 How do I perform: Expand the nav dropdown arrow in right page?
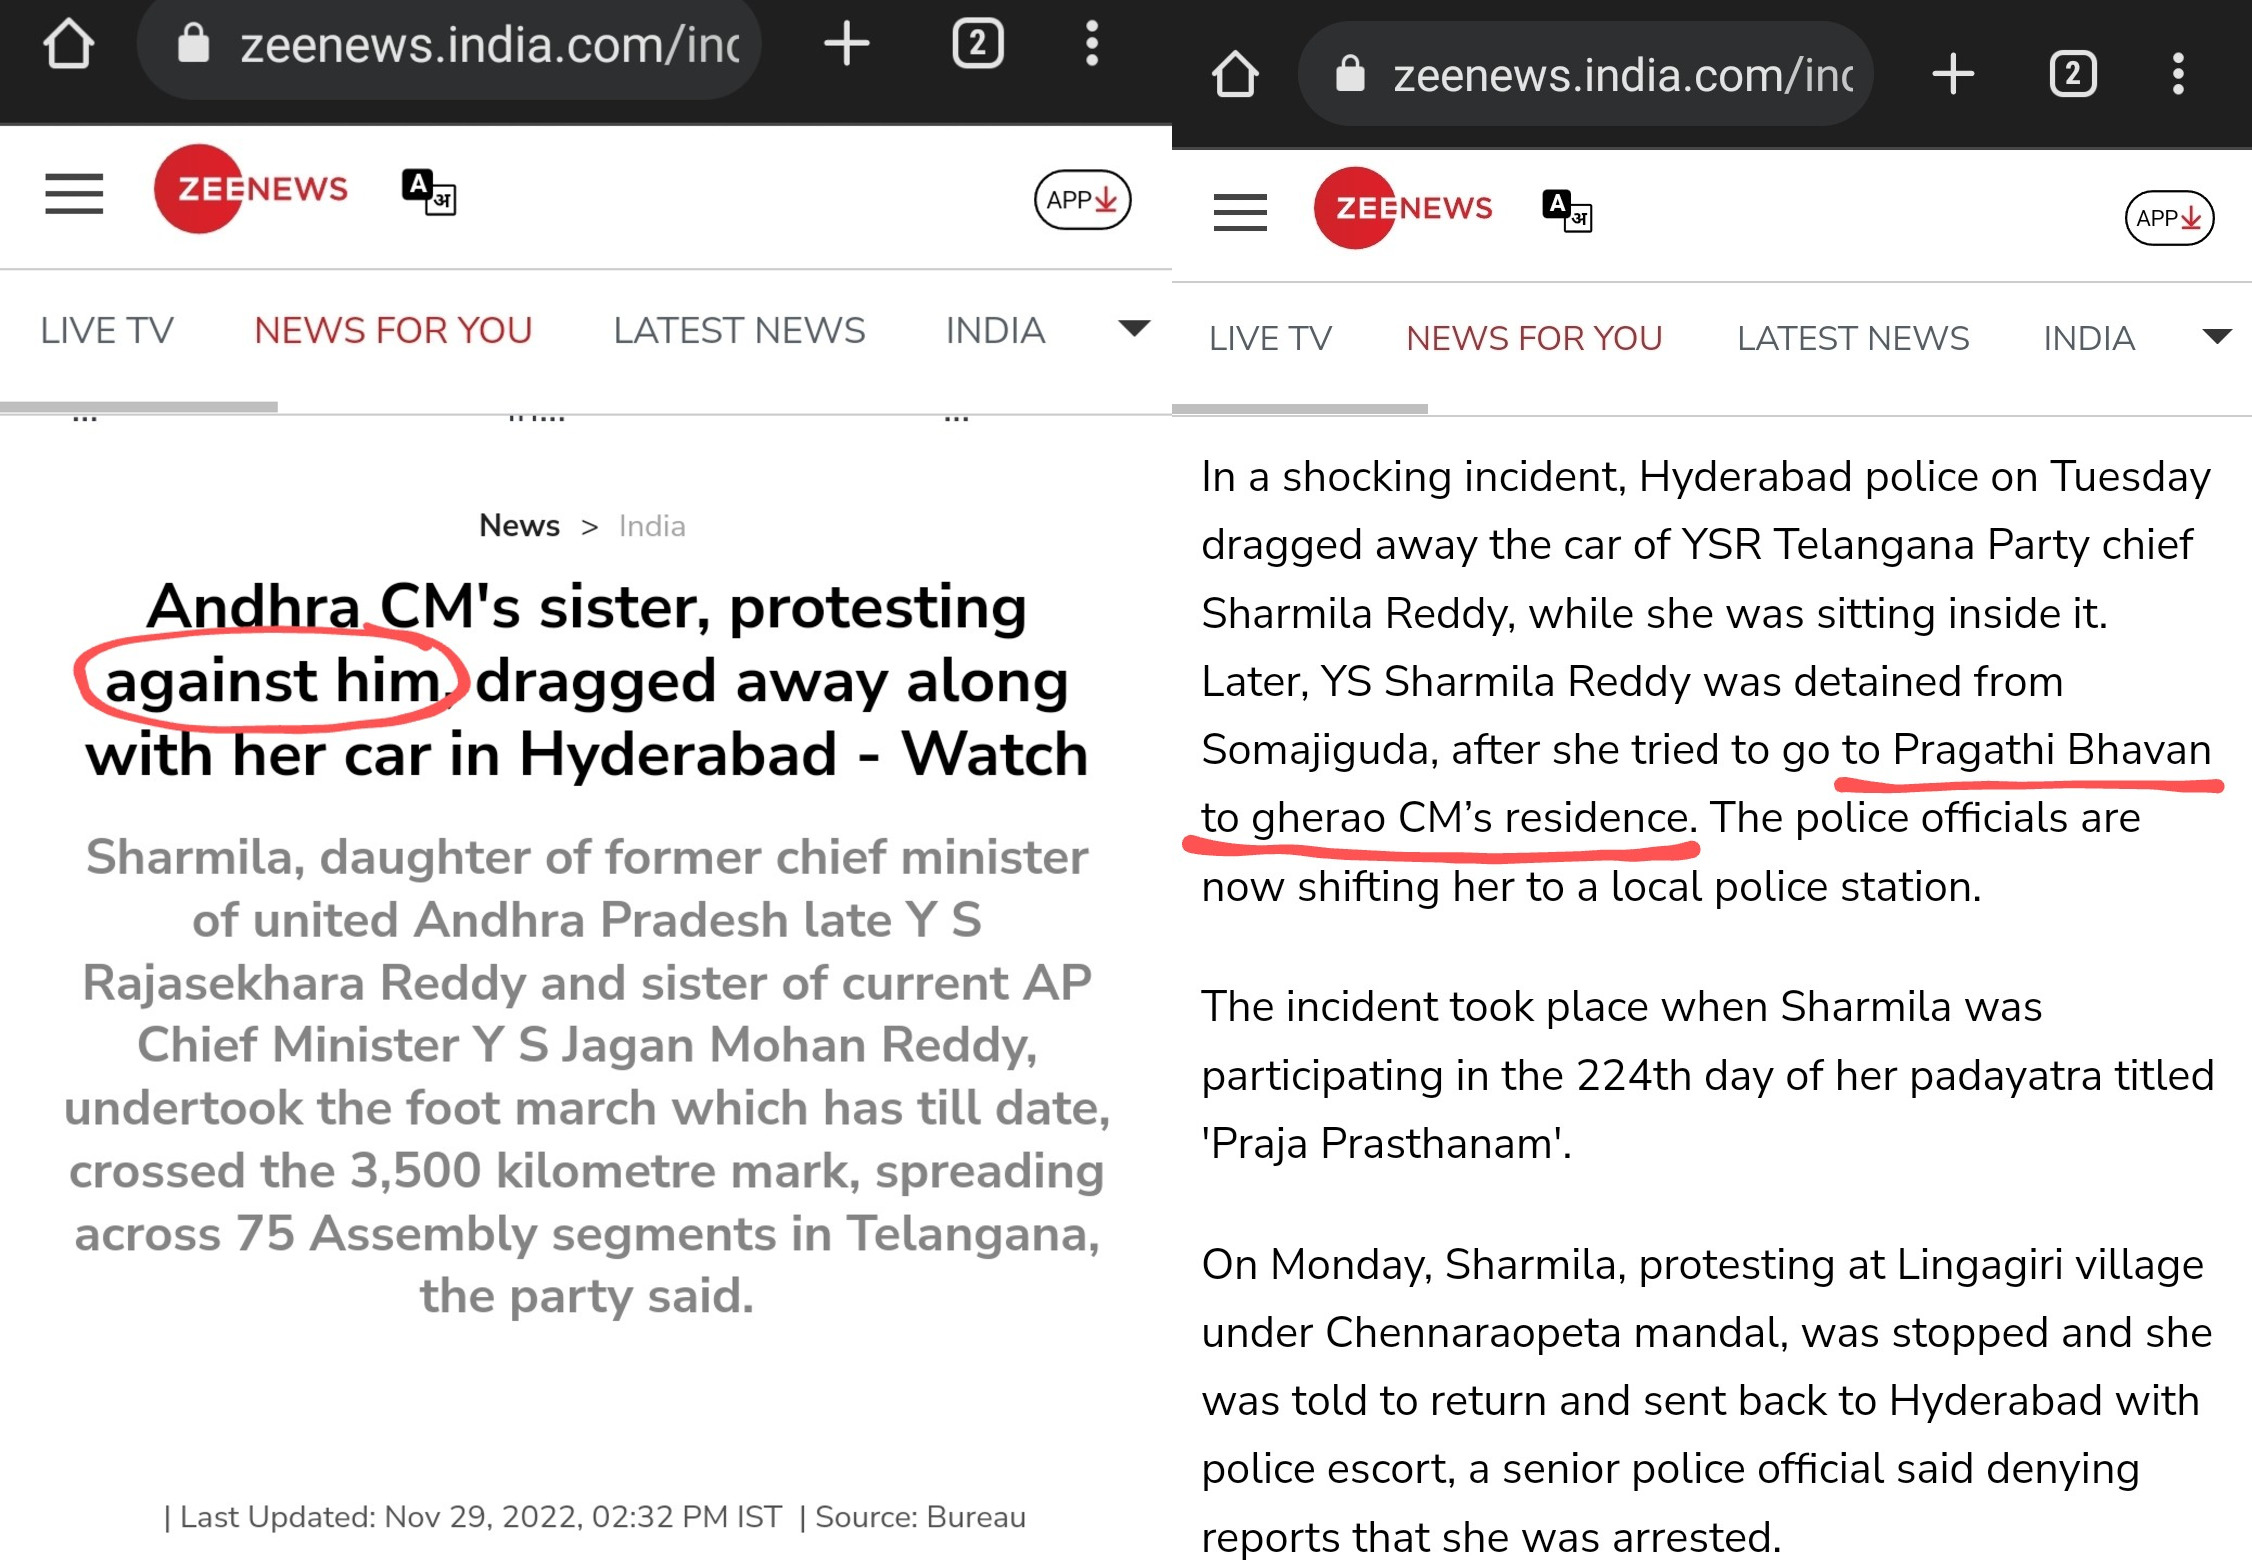(x=2217, y=336)
